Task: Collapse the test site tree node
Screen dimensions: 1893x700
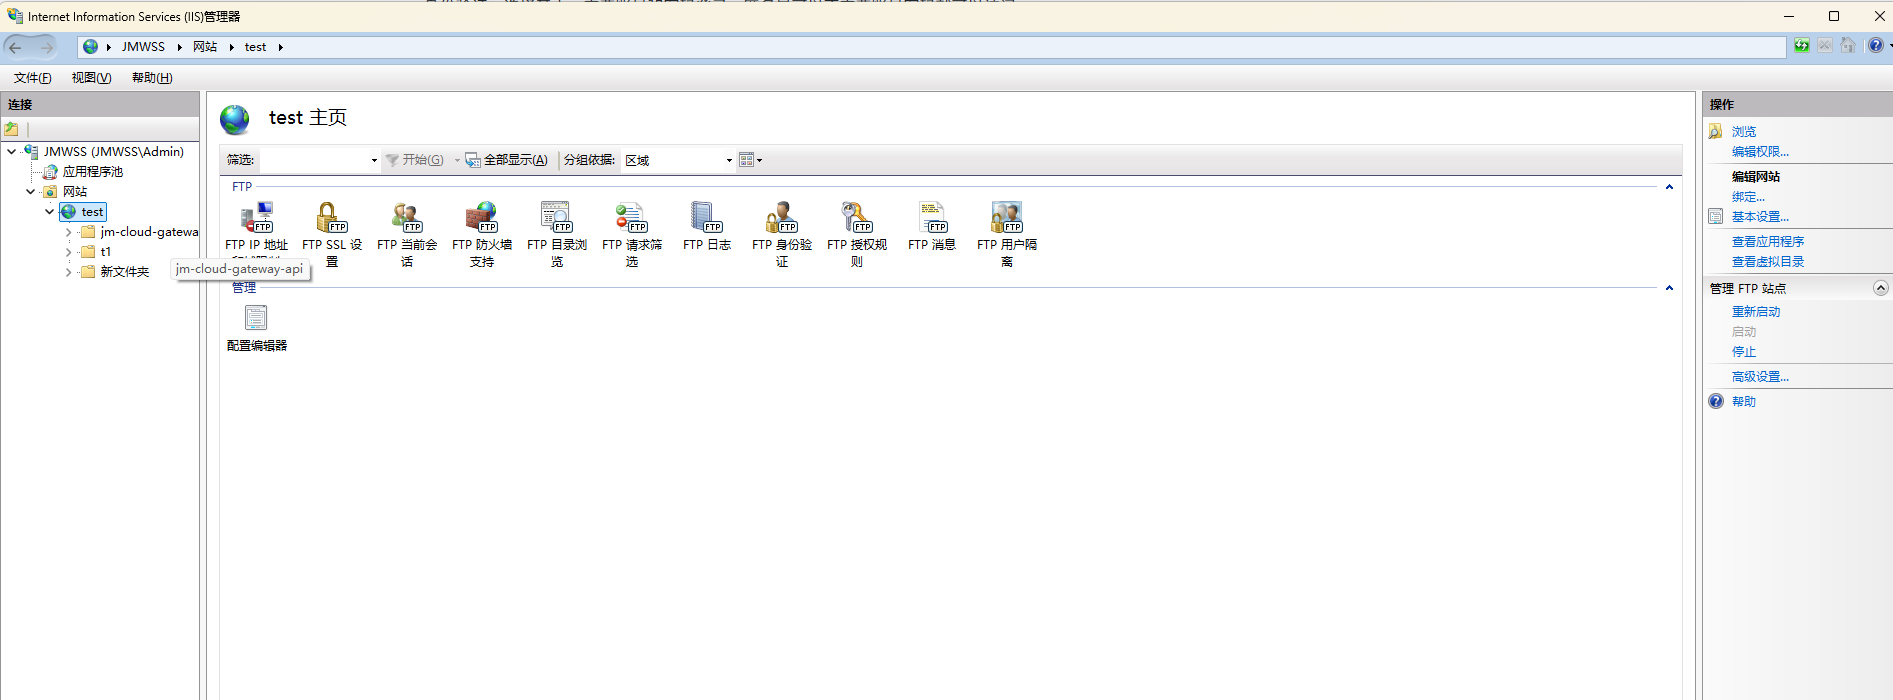Action: 49,212
